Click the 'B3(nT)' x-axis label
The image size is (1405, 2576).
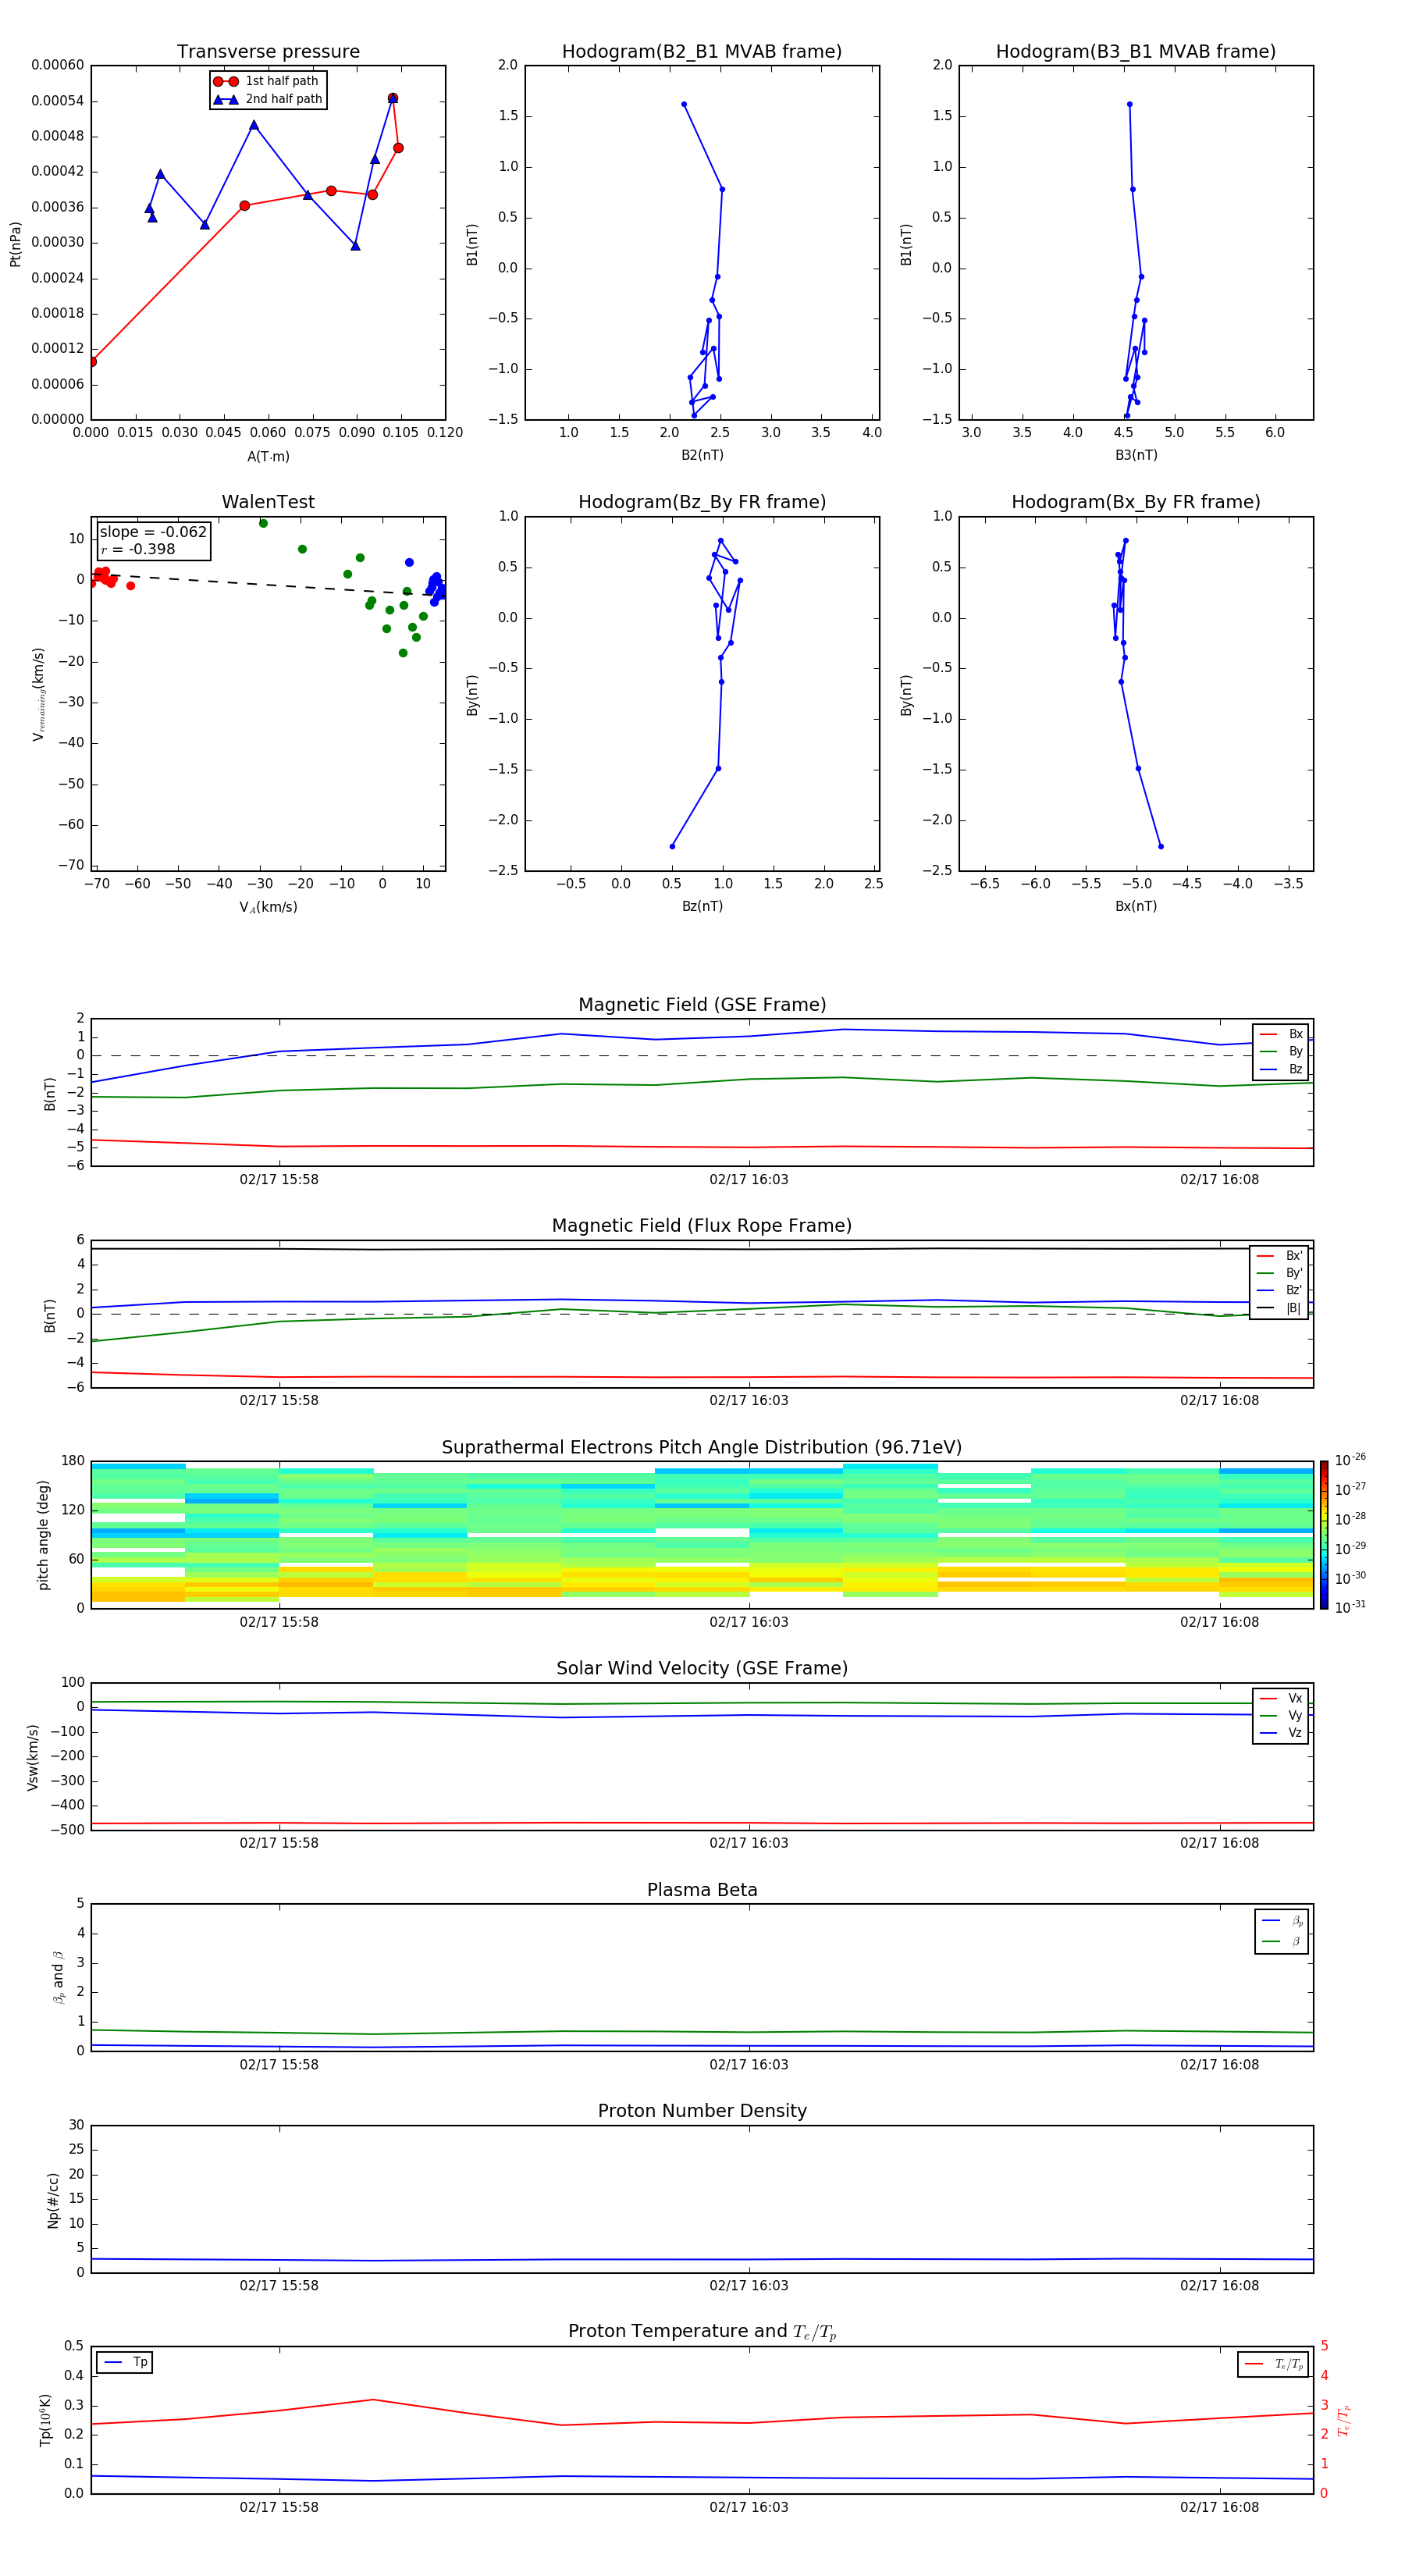(x=1136, y=455)
